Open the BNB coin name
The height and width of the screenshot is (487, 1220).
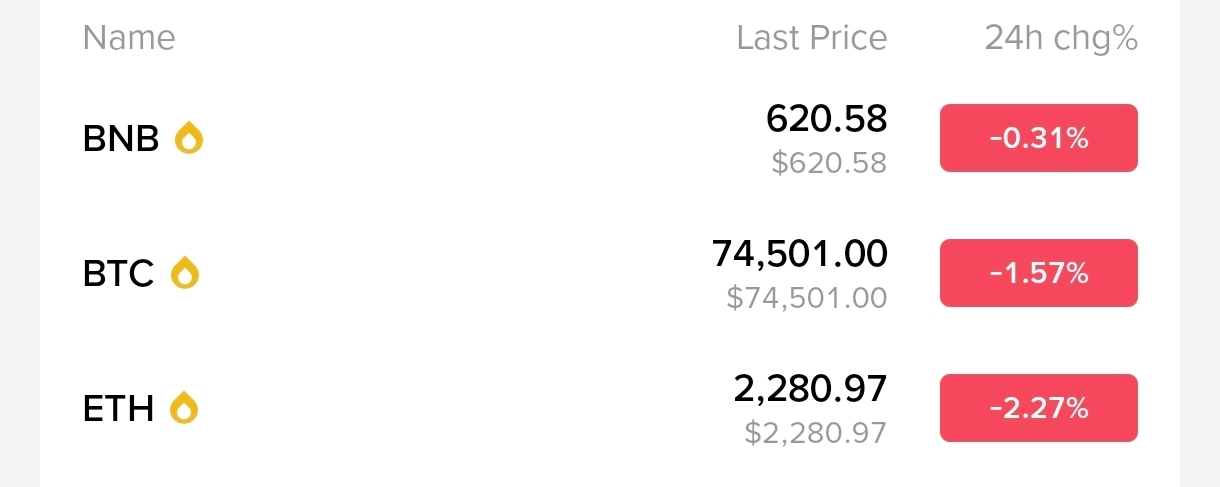pos(121,139)
